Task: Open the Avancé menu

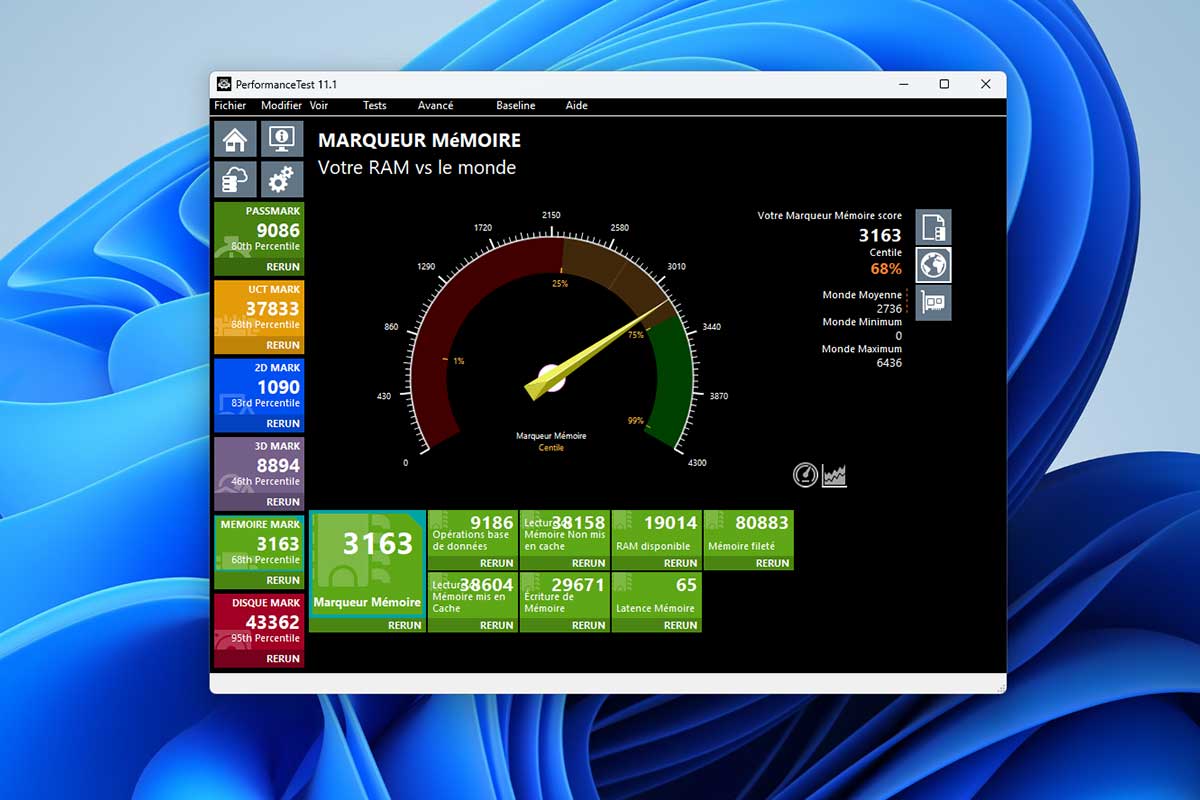Action: pyautogui.click(x=435, y=106)
